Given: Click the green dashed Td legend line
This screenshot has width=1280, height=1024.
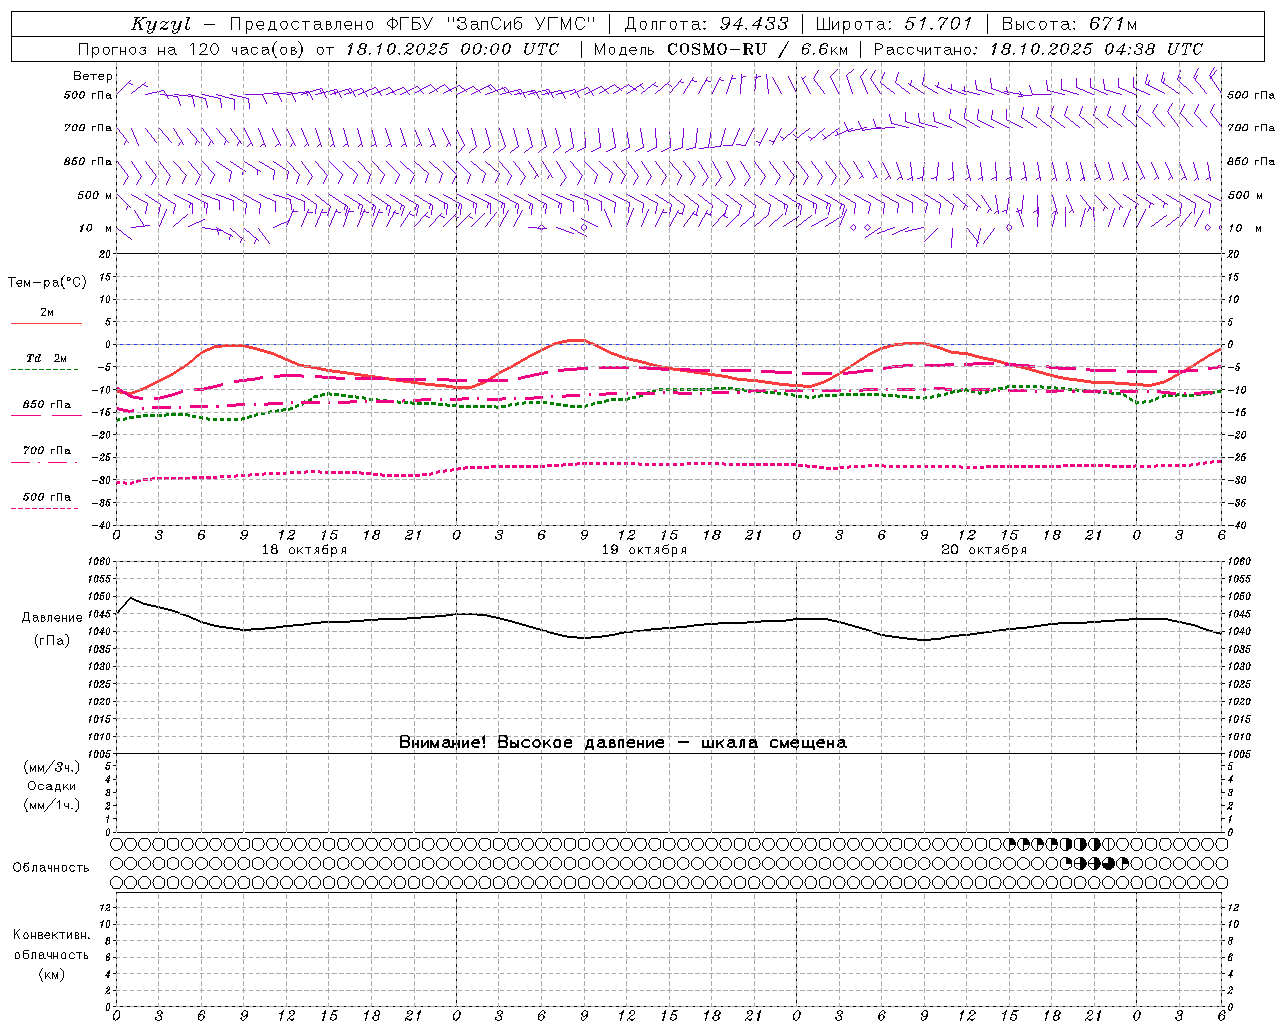Looking at the screenshot, I should pyautogui.click(x=45, y=369).
